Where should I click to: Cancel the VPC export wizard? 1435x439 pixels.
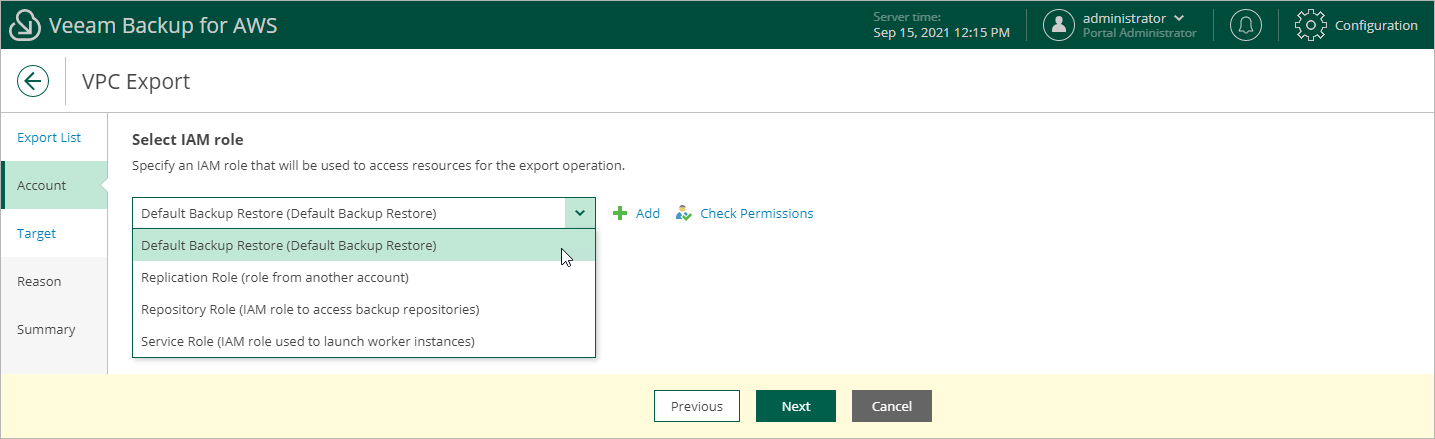[x=891, y=406]
